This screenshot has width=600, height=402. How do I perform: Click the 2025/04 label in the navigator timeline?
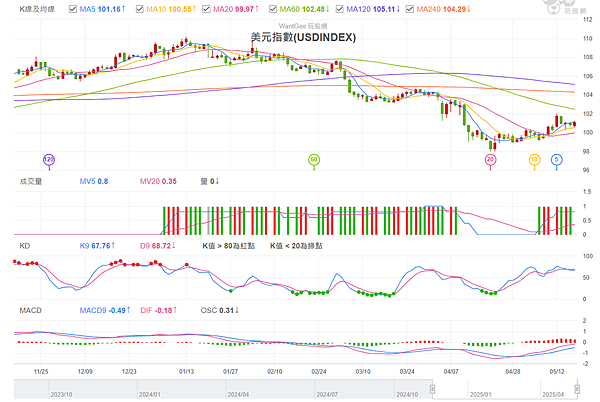[553, 394]
